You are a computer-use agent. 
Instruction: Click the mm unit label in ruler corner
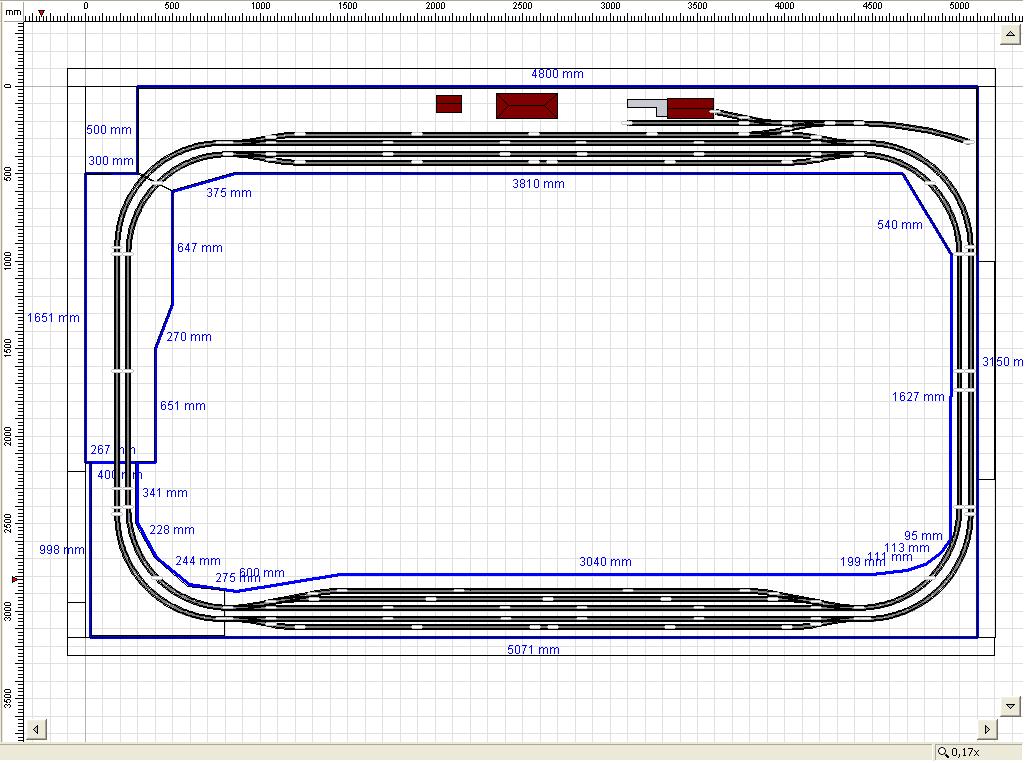point(13,12)
